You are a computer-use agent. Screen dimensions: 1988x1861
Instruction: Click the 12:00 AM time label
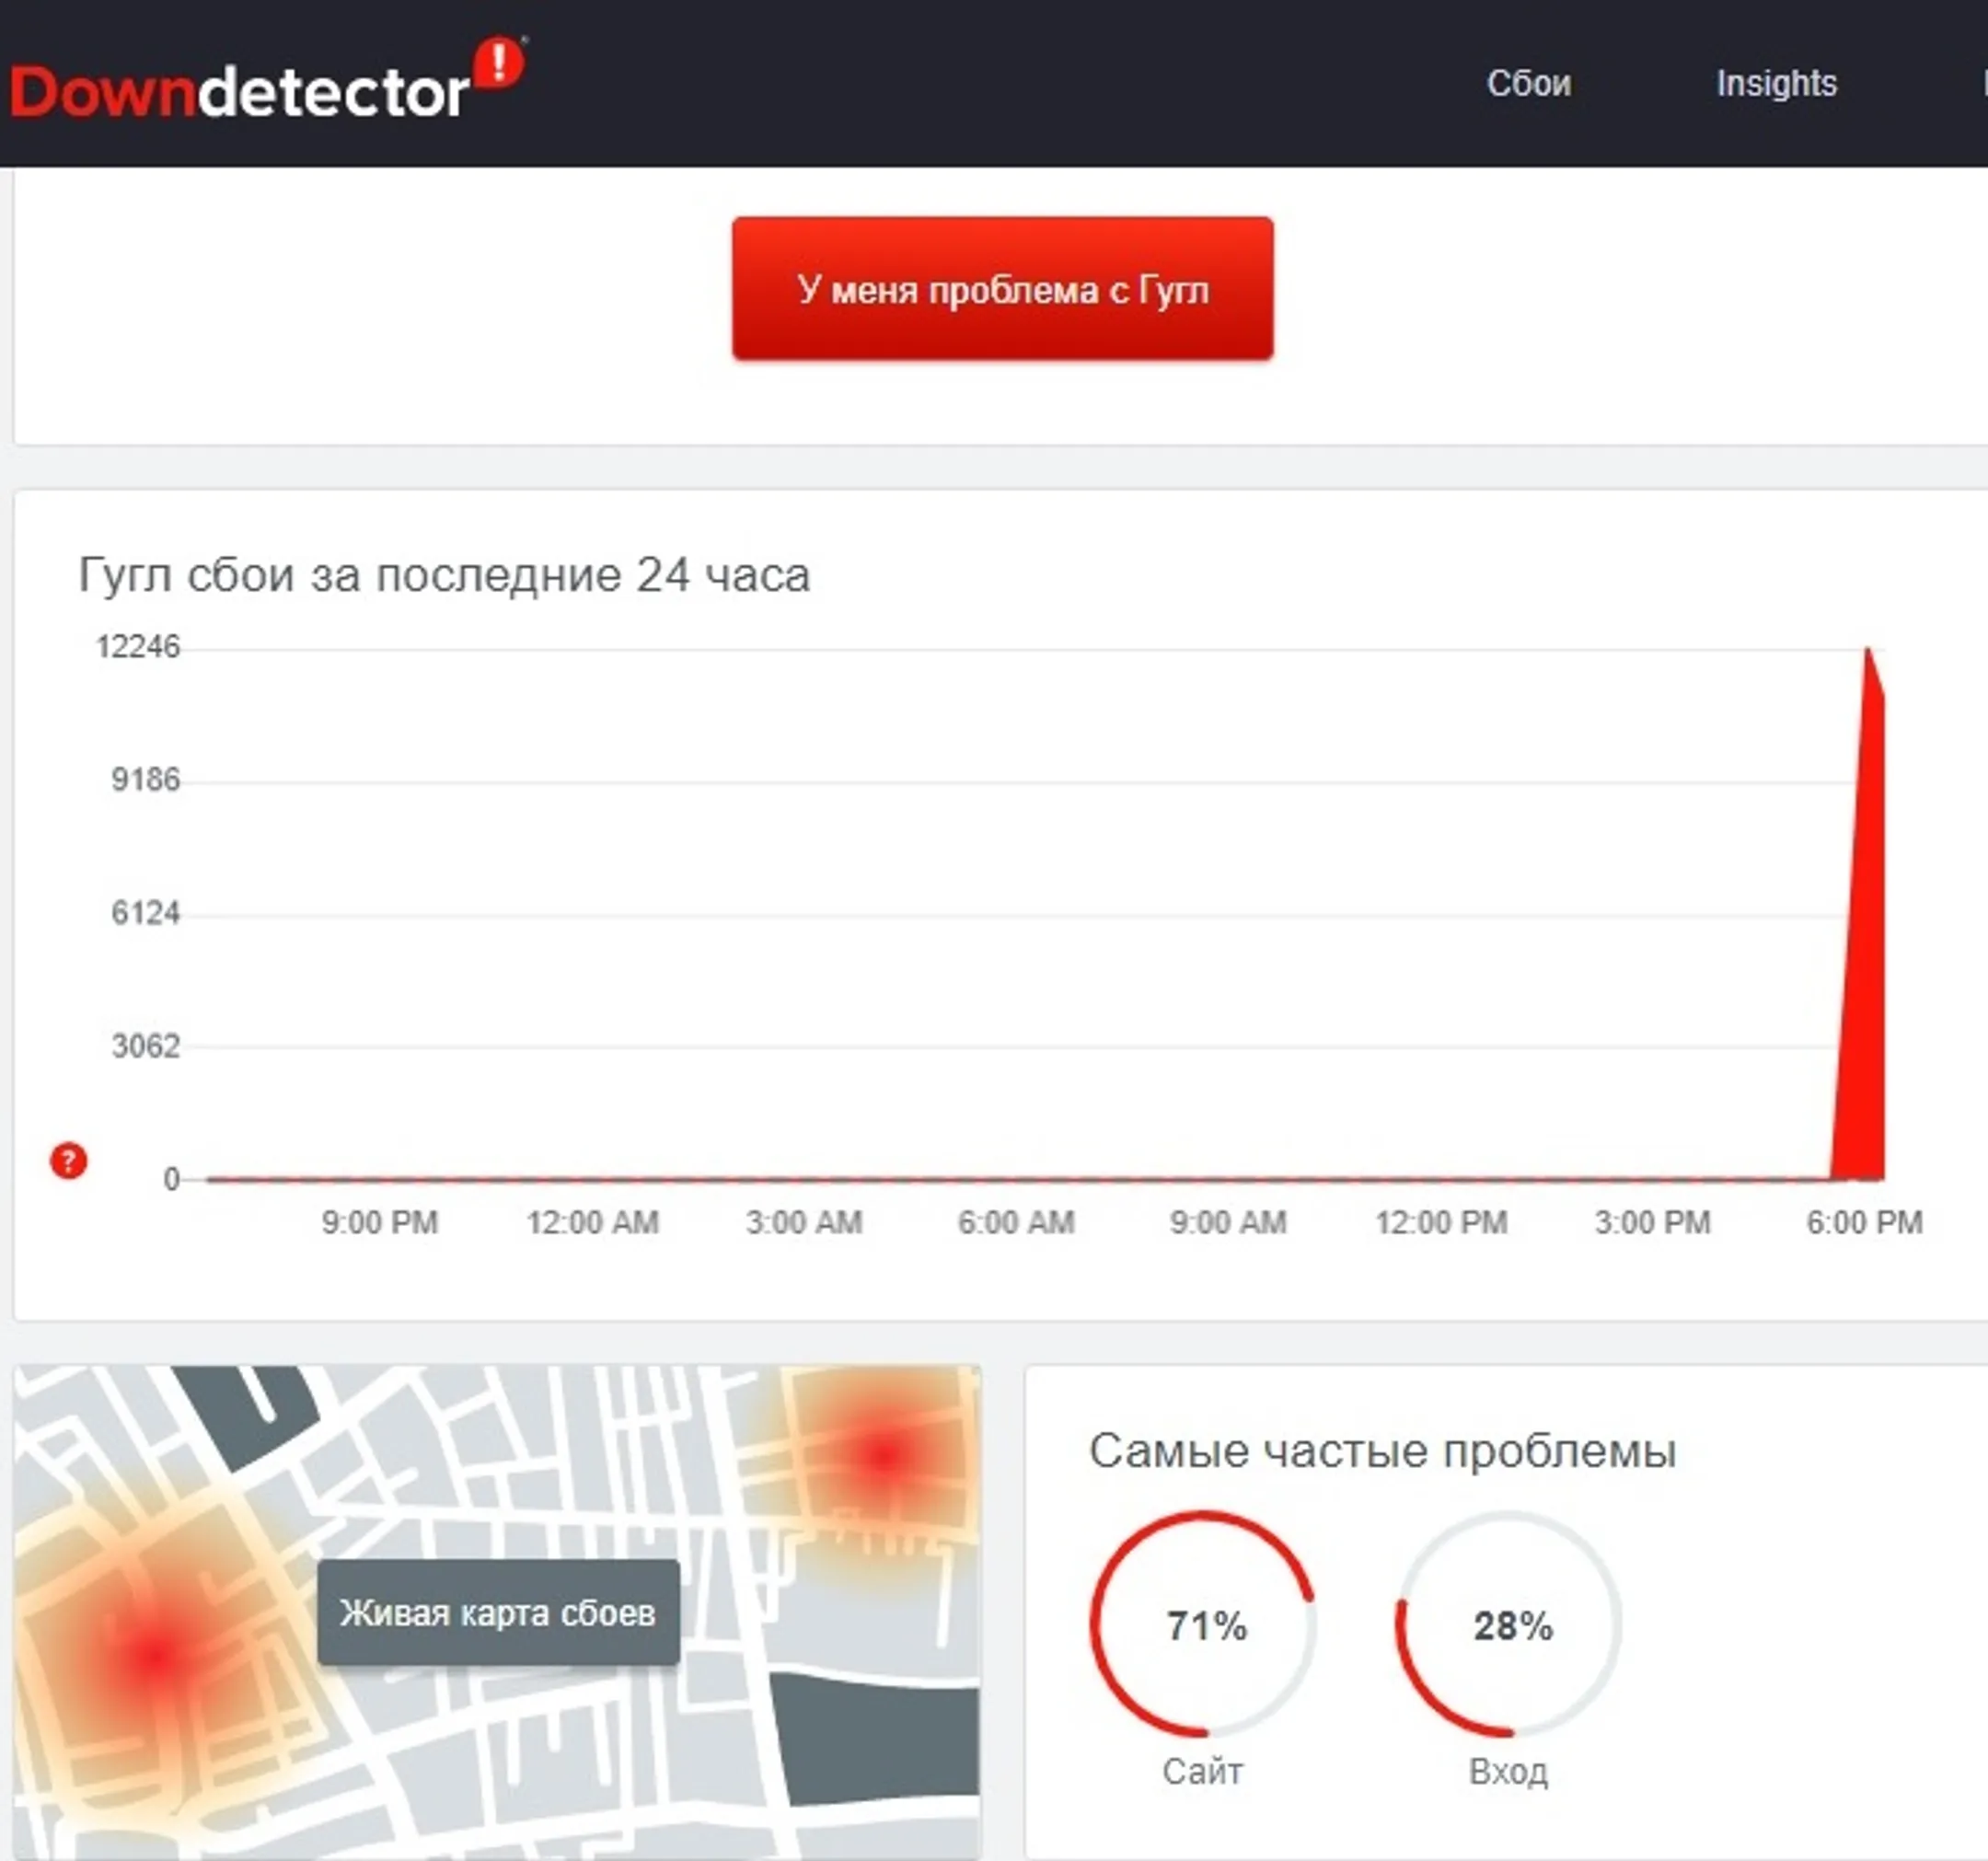click(x=593, y=1222)
